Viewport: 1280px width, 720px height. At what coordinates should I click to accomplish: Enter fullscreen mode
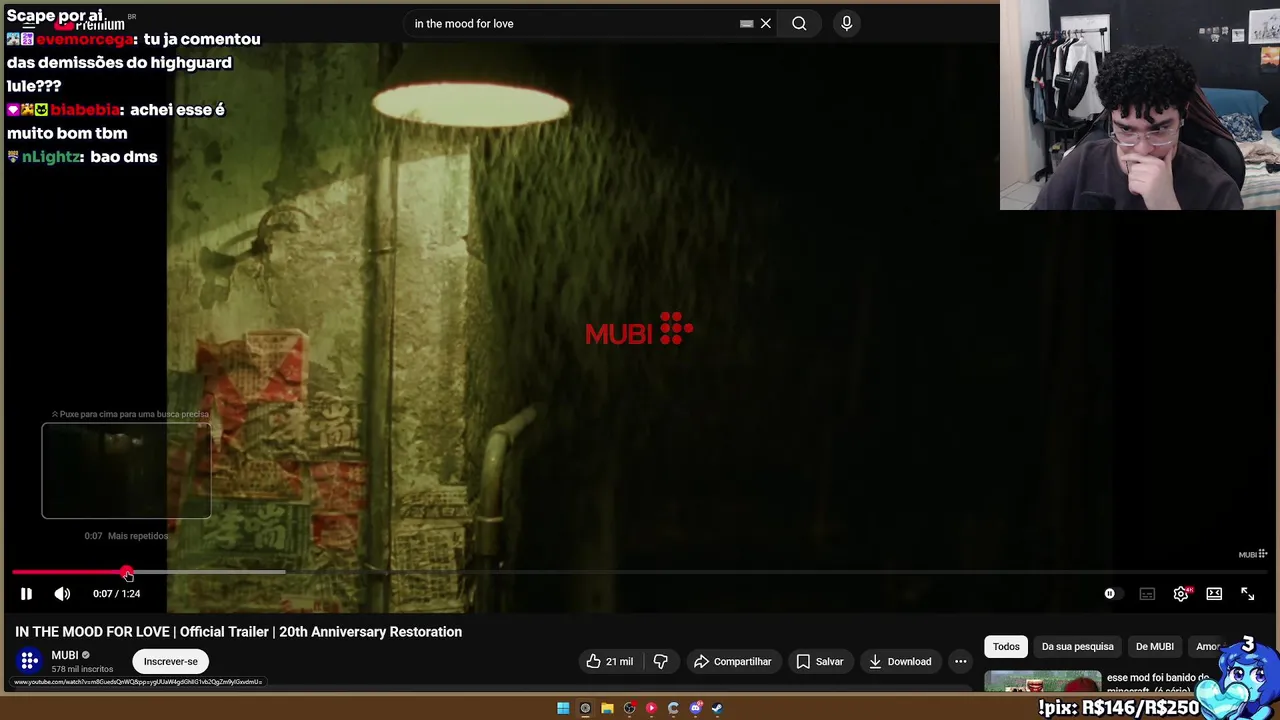click(1248, 594)
